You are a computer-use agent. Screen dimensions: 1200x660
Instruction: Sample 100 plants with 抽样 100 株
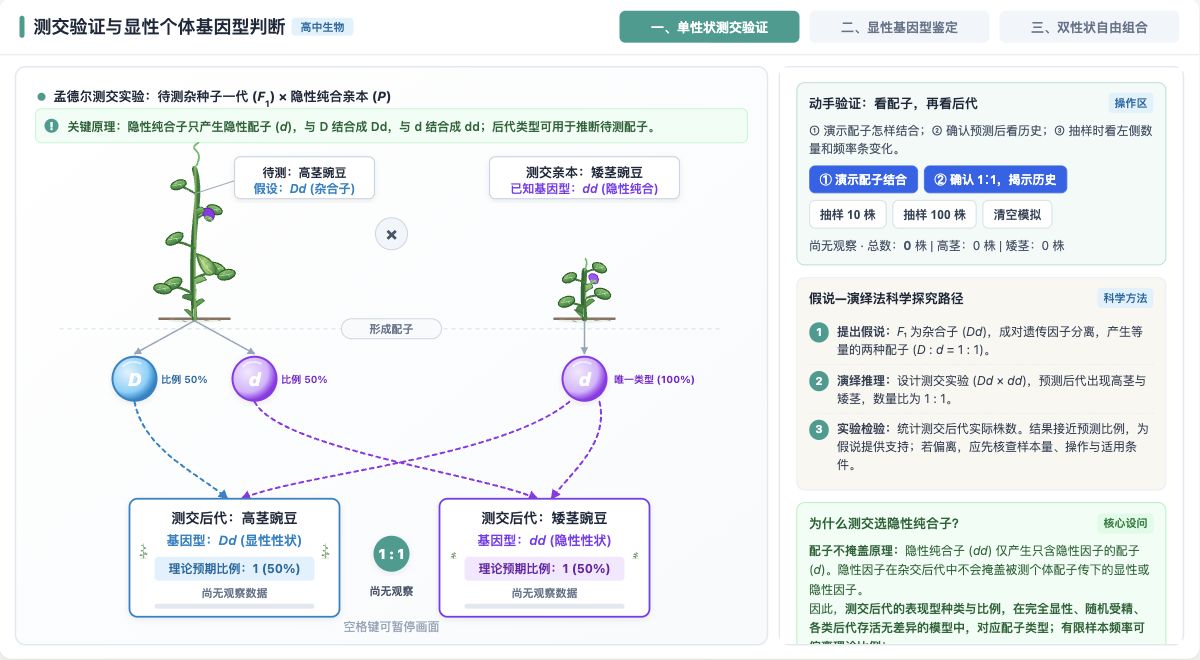click(x=934, y=215)
